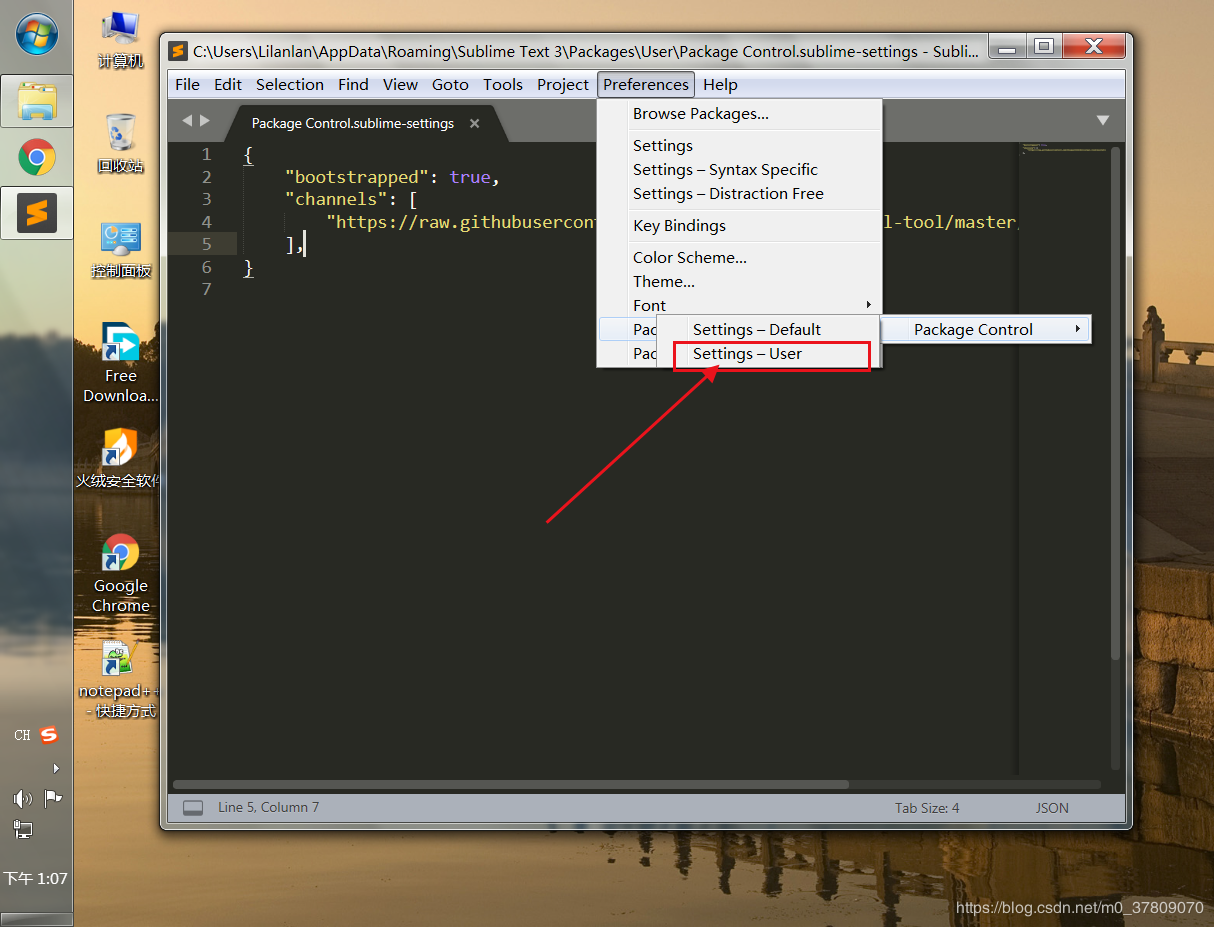The image size is (1214, 927).
Task: Close the Preferences menu
Action: pyautogui.click(x=646, y=84)
